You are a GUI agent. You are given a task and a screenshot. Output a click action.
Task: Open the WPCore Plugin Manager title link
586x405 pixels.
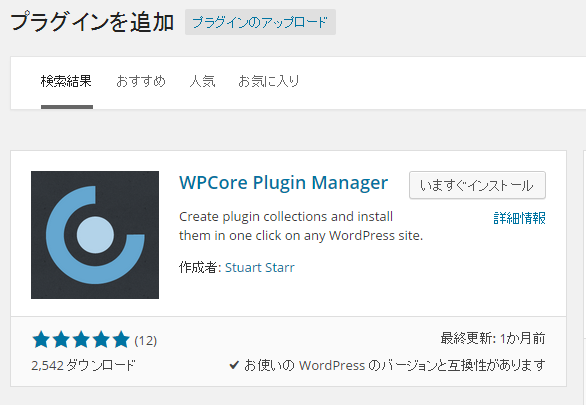[x=284, y=183]
